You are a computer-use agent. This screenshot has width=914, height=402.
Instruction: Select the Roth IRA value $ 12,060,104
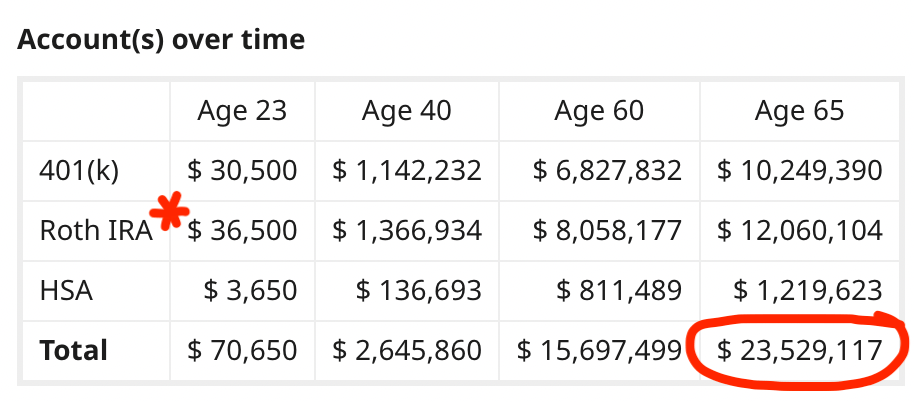(x=799, y=231)
